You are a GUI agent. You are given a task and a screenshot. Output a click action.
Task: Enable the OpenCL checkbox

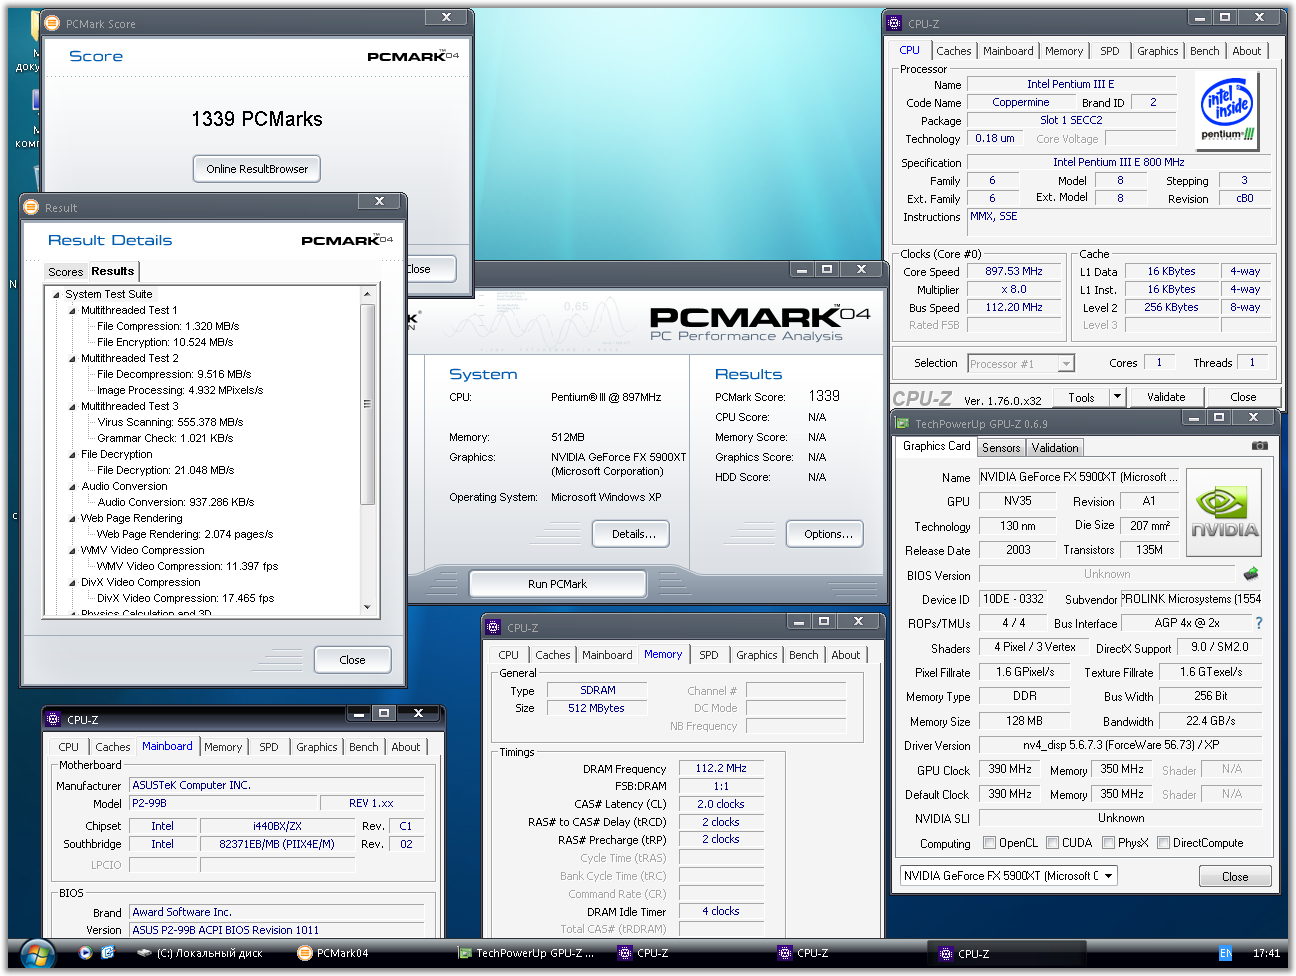point(989,843)
